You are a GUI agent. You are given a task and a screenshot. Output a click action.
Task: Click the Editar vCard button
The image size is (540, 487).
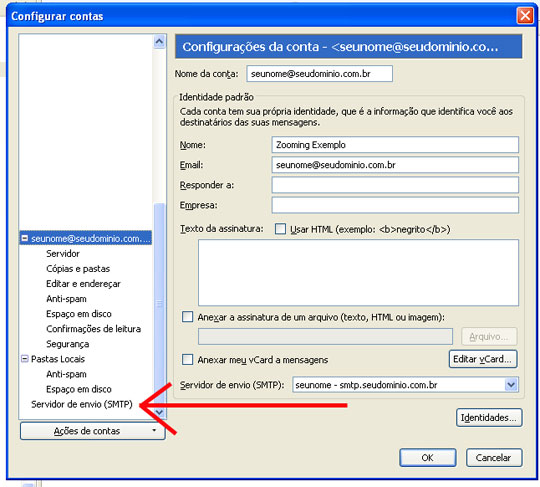[483, 359]
